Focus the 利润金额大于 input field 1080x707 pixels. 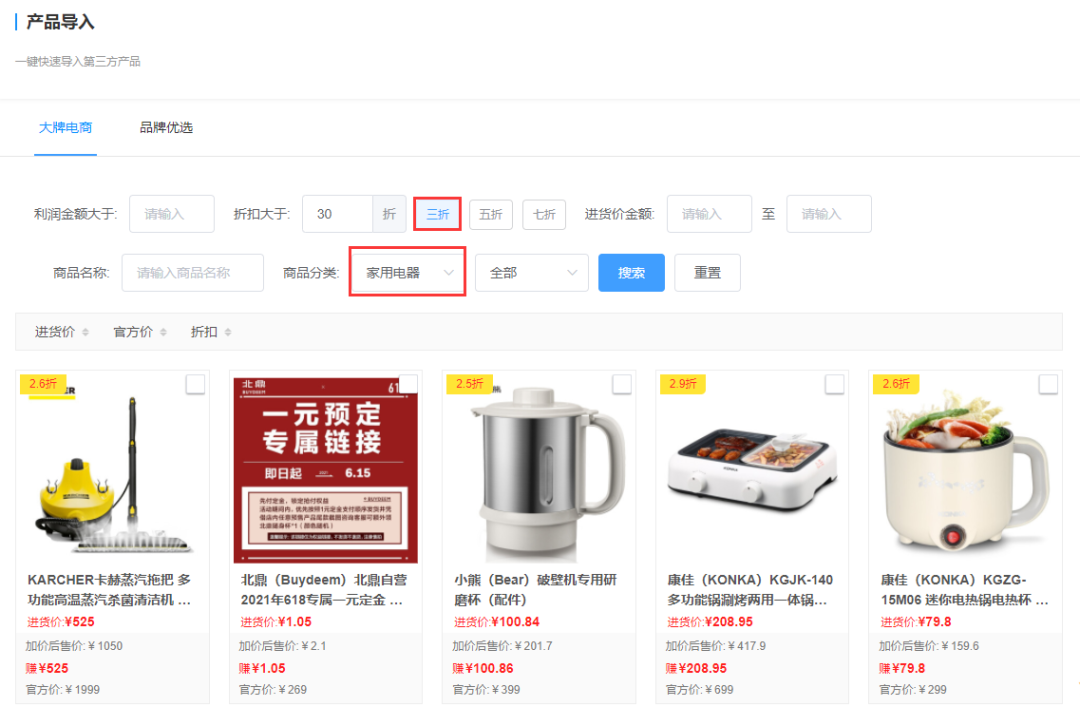tap(172, 214)
